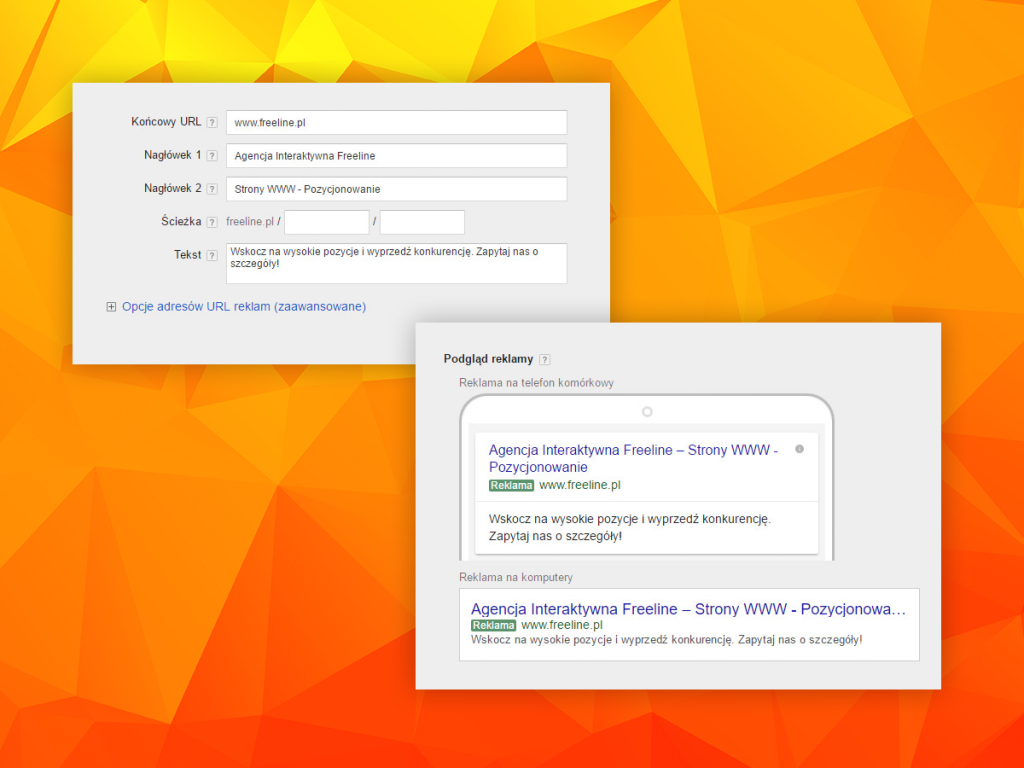Focus the Końcowy URL input field
Image resolution: width=1024 pixels, height=768 pixels.
396,122
